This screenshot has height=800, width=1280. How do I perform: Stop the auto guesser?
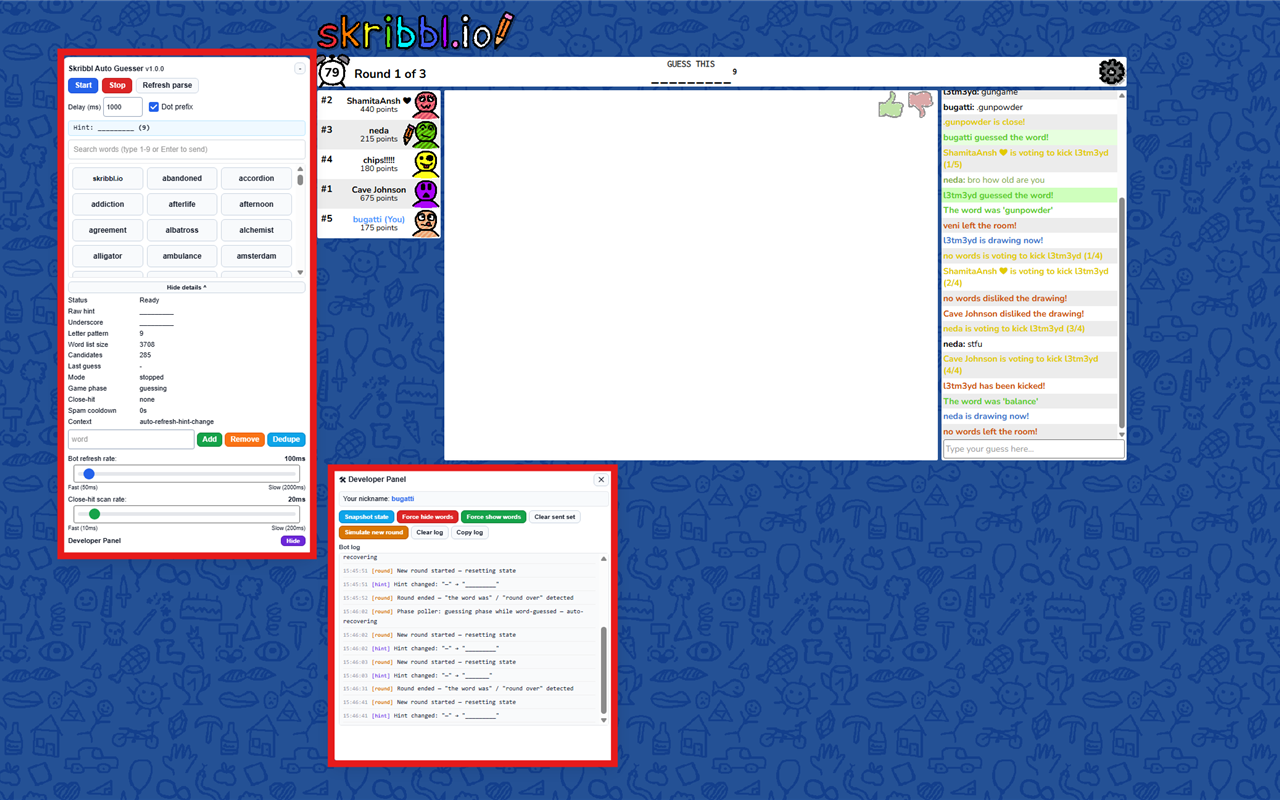tap(117, 85)
